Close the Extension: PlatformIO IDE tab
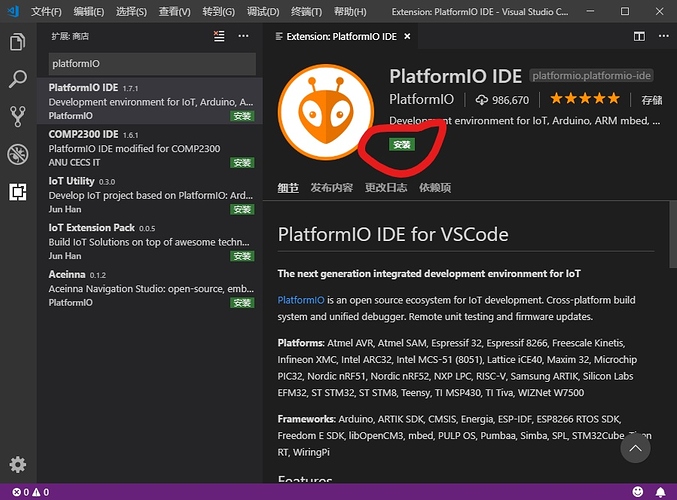The image size is (677, 500). [407, 37]
